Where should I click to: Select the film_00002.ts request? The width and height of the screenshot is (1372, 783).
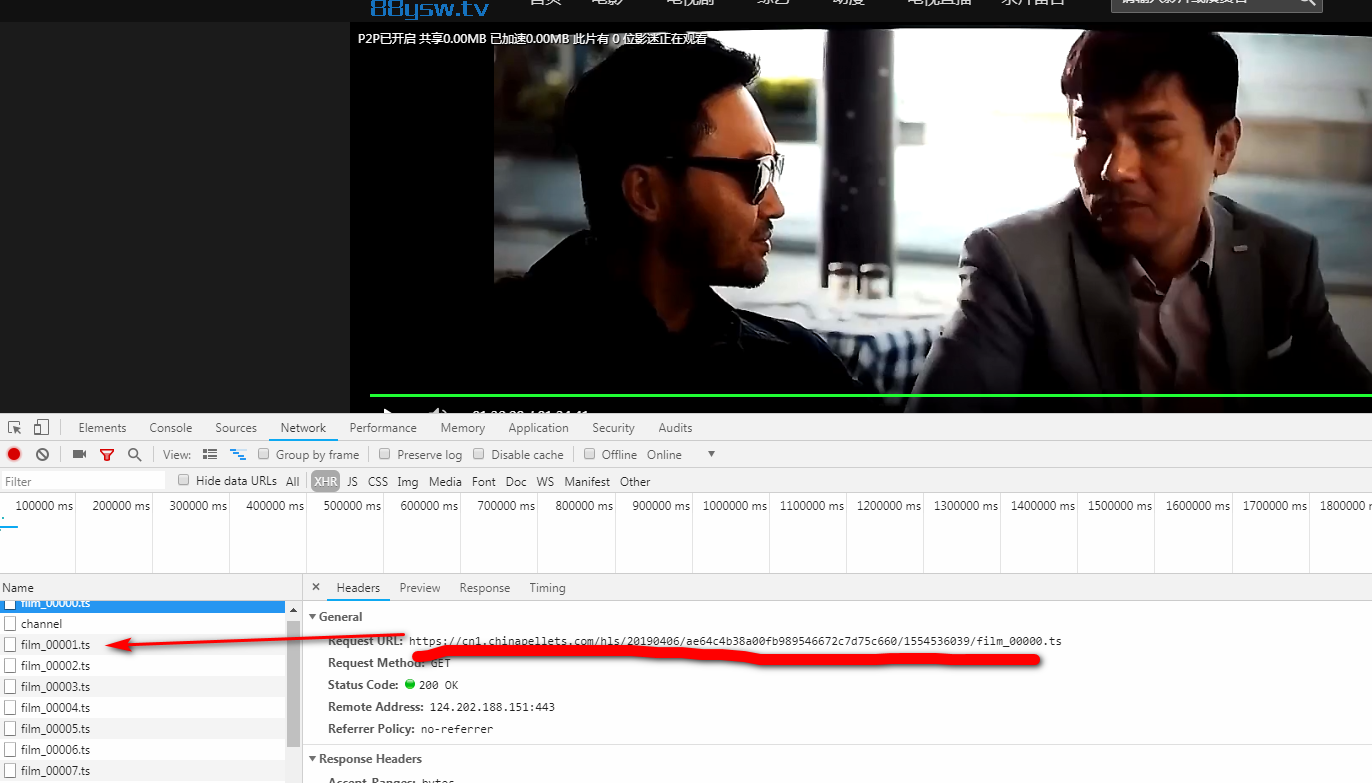click(x=143, y=666)
